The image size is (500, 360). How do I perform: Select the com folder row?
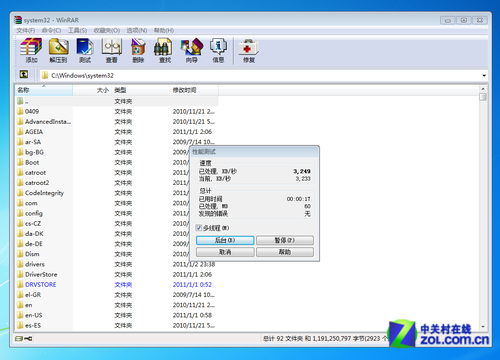click(x=103, y=203)
